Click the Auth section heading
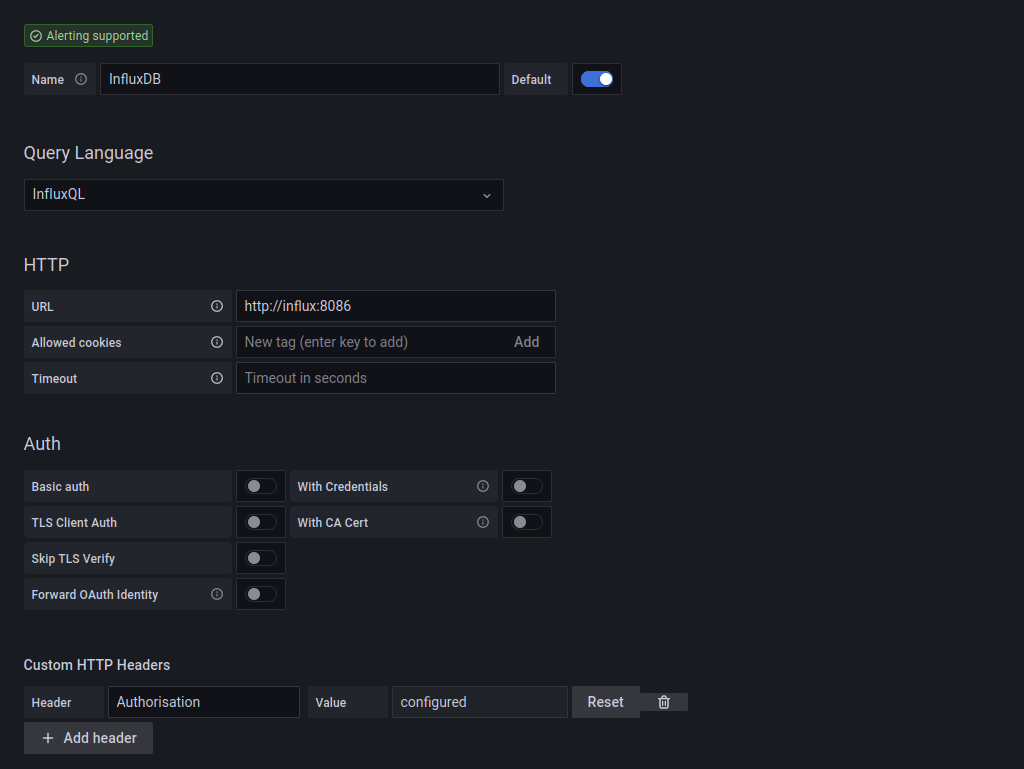The height and width of the screenshot is (769, 1024). pos(42,444)
